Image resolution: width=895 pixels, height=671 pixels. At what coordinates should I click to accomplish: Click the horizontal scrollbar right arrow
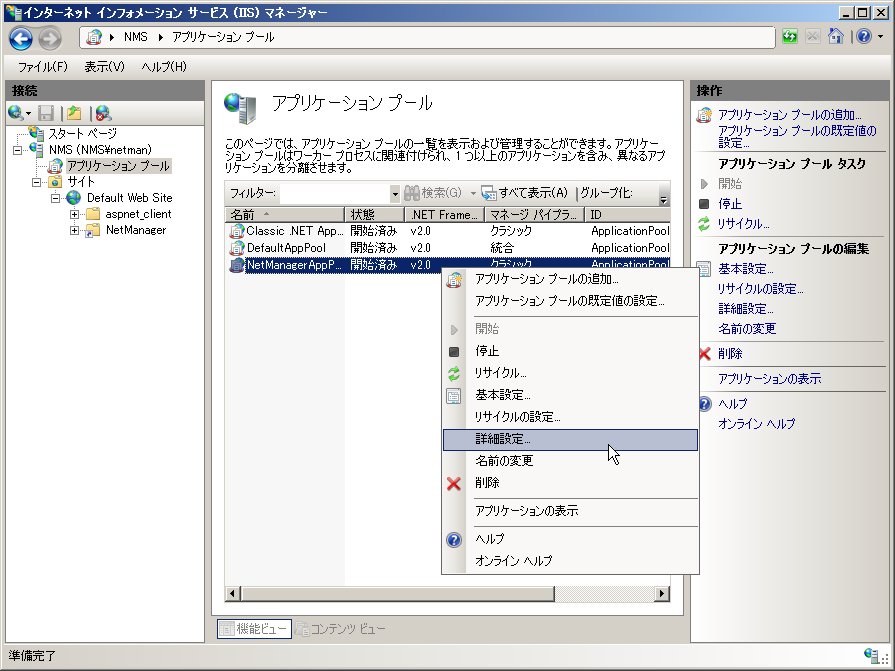[x=662, y=593]
